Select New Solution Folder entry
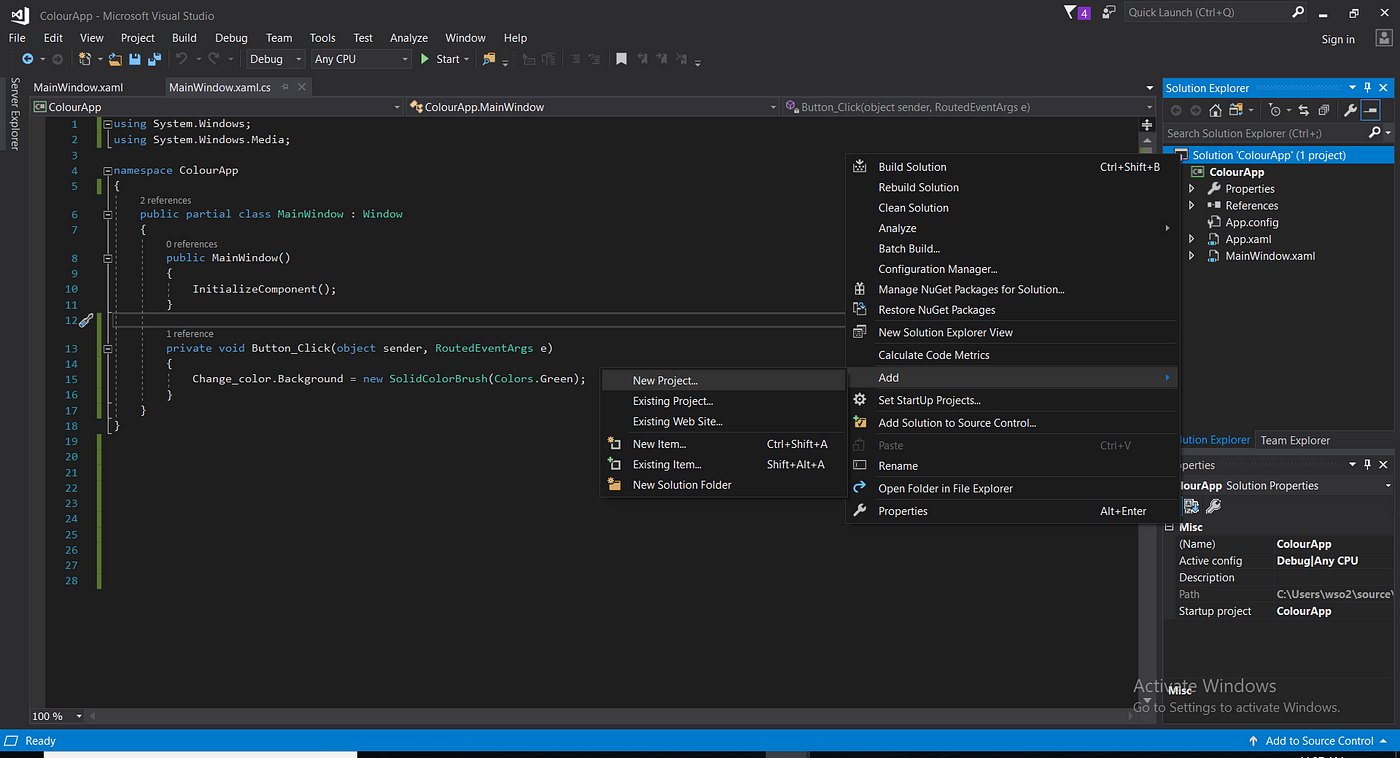The width and height of the screenshot is (1400, 758). [x=723, y=485]
